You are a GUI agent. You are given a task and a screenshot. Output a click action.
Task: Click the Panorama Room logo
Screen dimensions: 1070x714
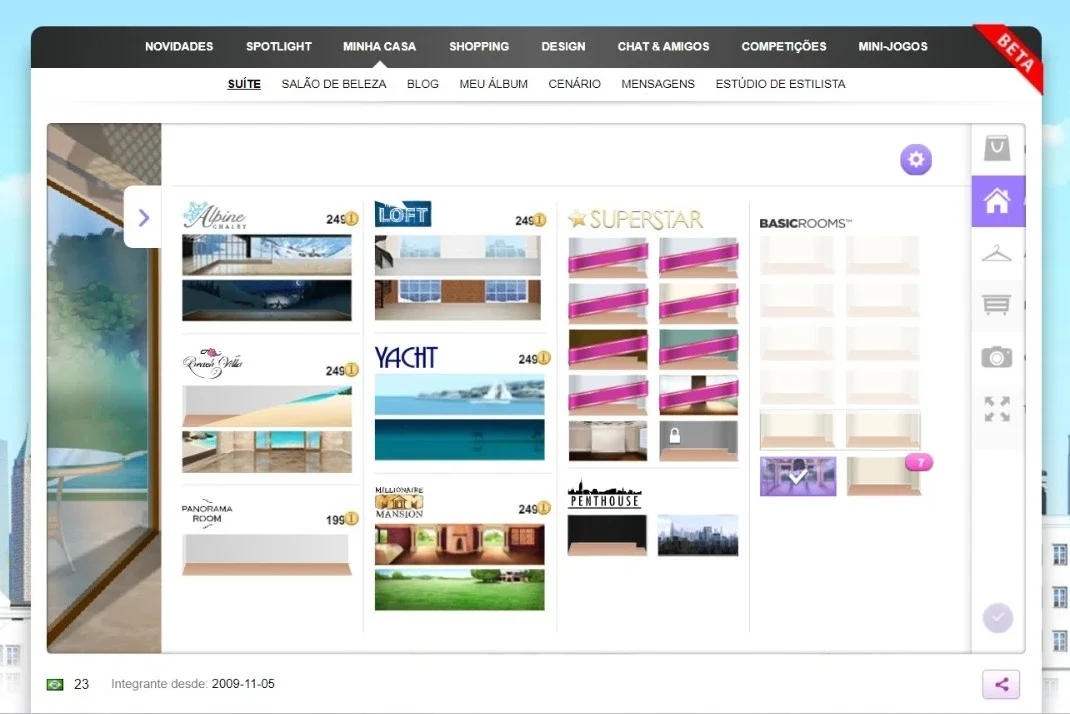(207, 514)
